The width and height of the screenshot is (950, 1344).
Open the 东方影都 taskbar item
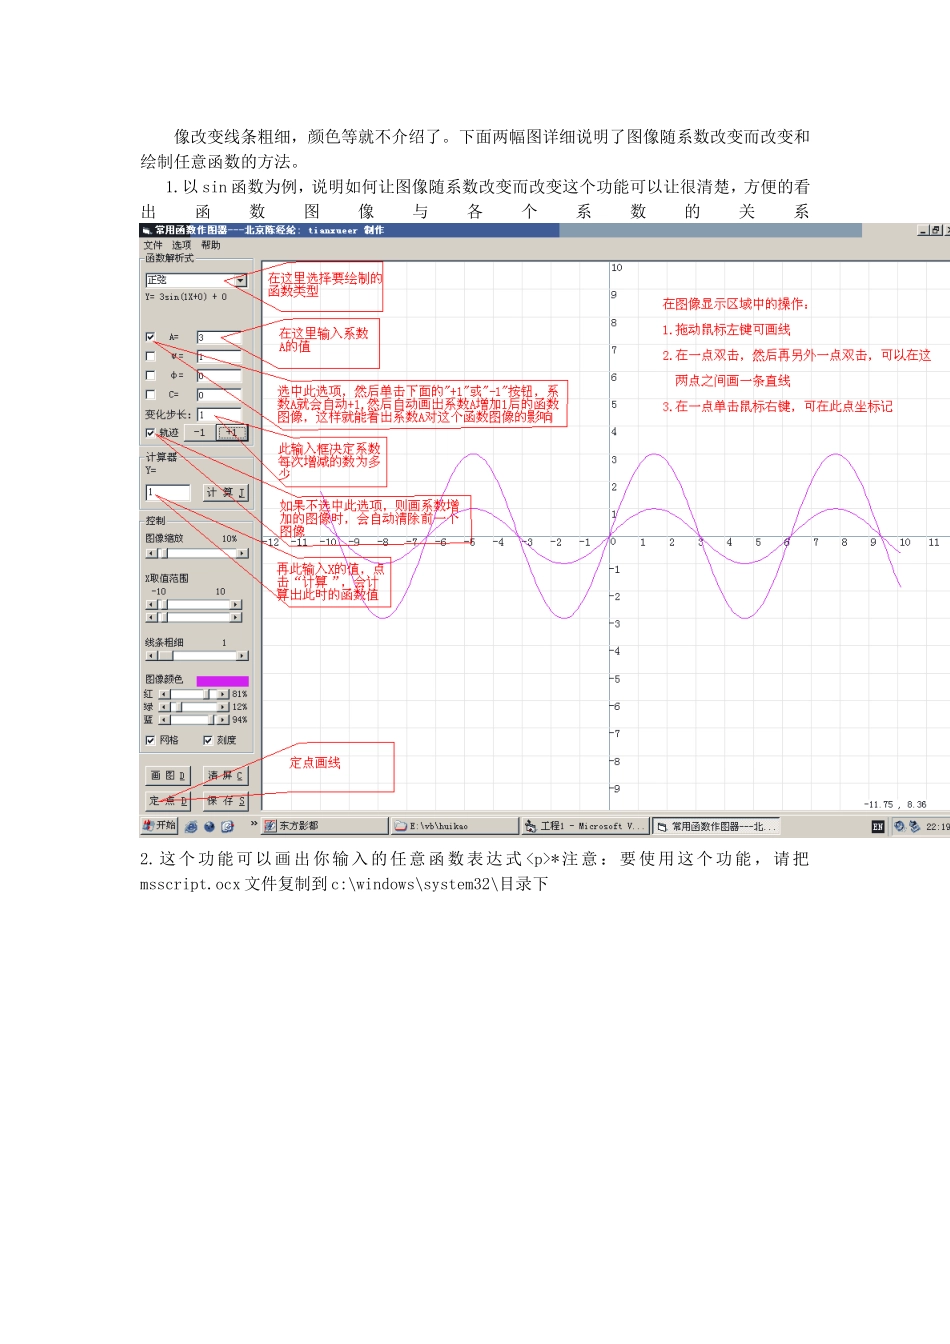324,826
